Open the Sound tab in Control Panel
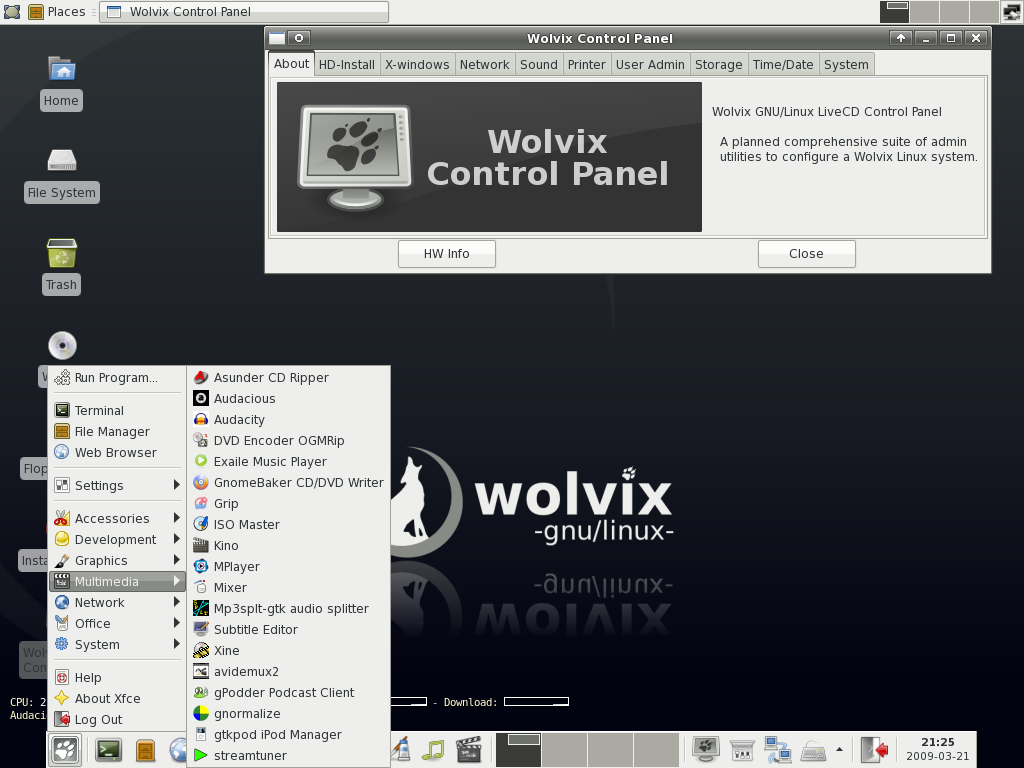 pyautogui.click(x=539, y=65)
